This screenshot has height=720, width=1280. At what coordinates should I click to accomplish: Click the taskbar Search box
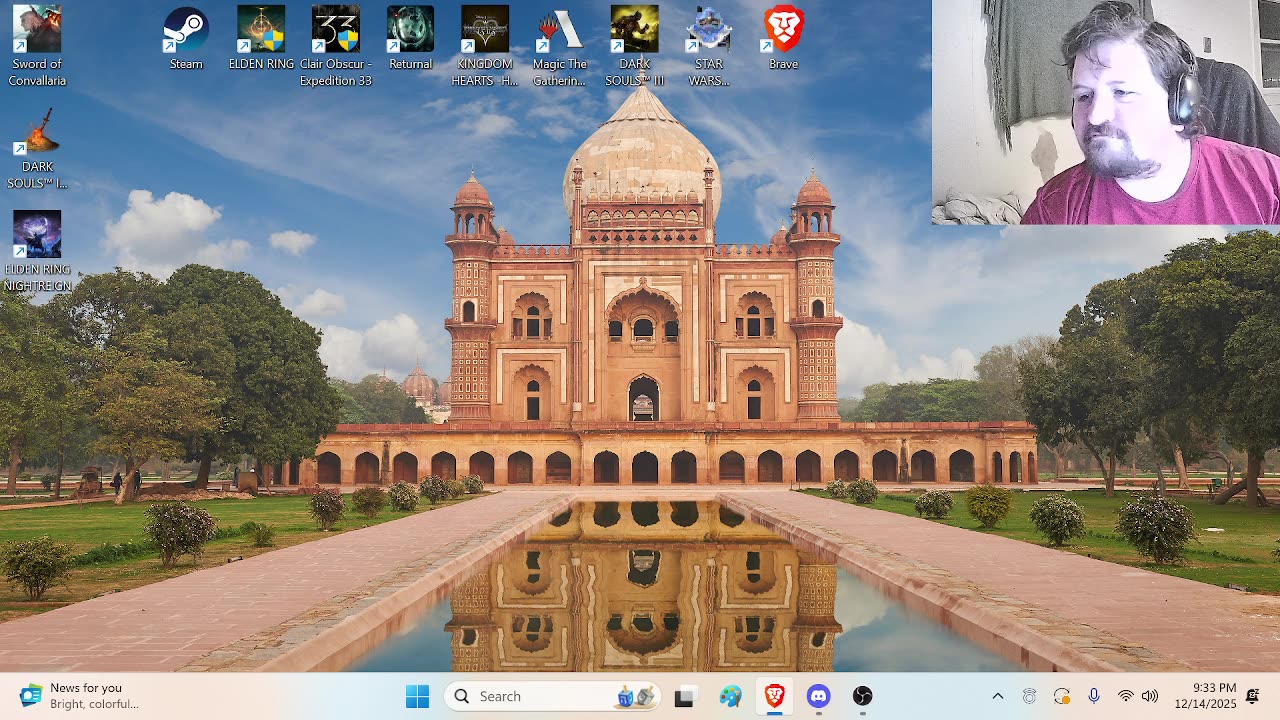click(552, 696)
